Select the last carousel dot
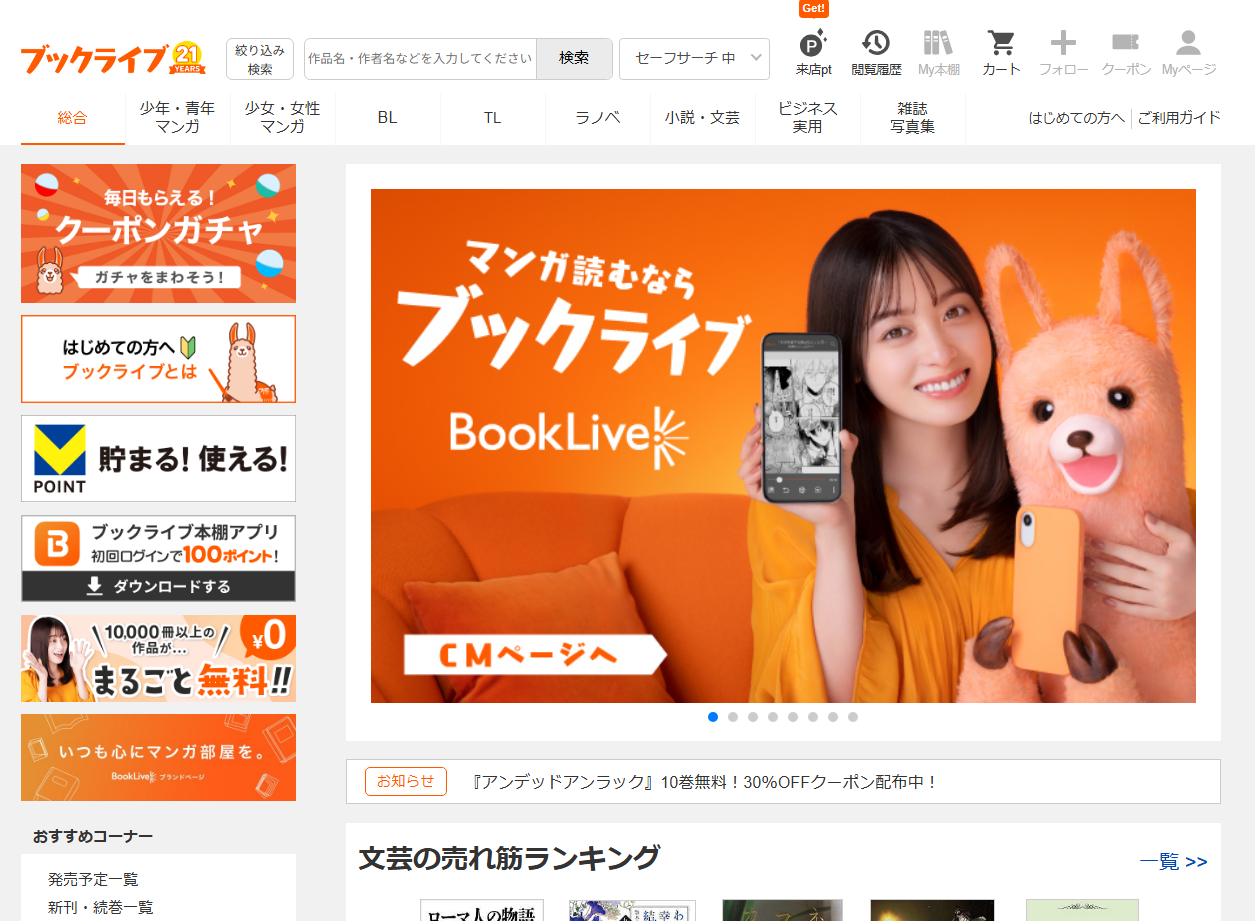This screenshot has height=921, width=1255. tap(853, 717)
